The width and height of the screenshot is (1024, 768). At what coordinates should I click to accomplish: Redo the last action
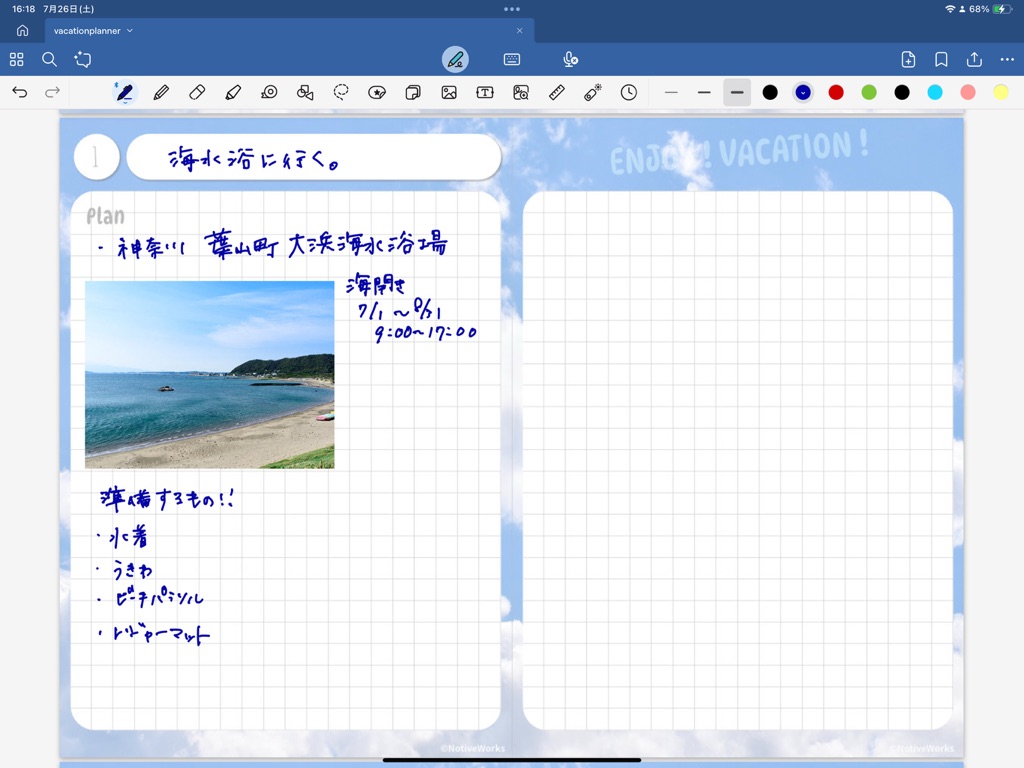point(52,92)
